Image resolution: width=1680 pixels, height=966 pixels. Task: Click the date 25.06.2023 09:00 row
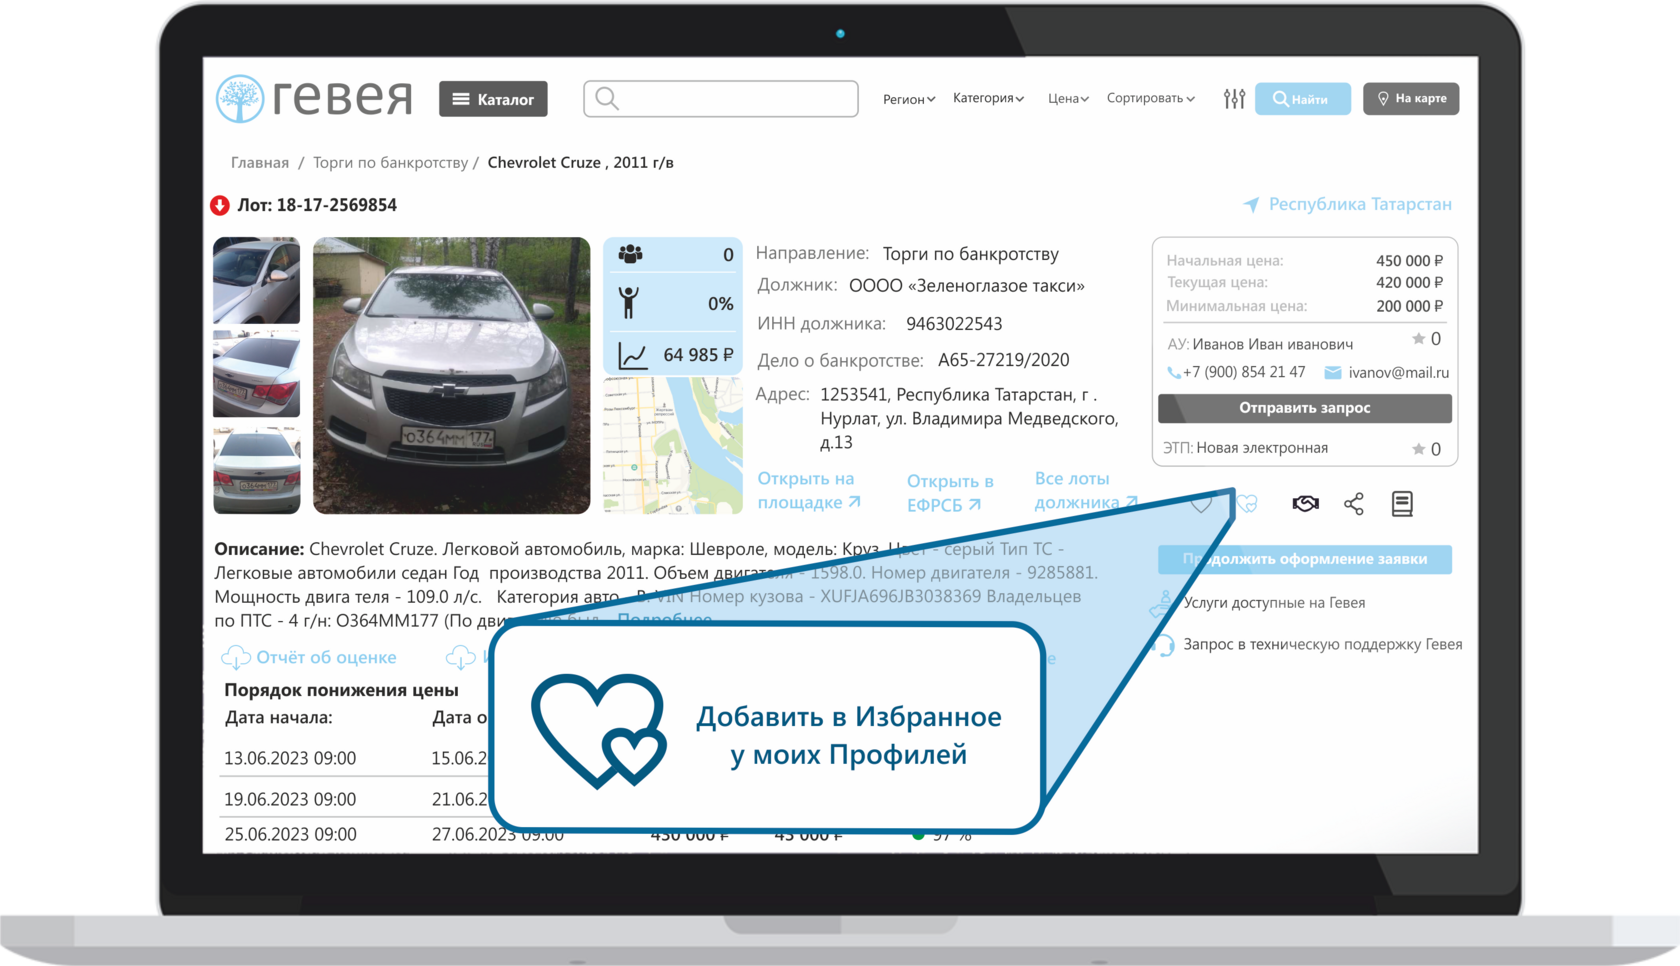pos(290,834)
